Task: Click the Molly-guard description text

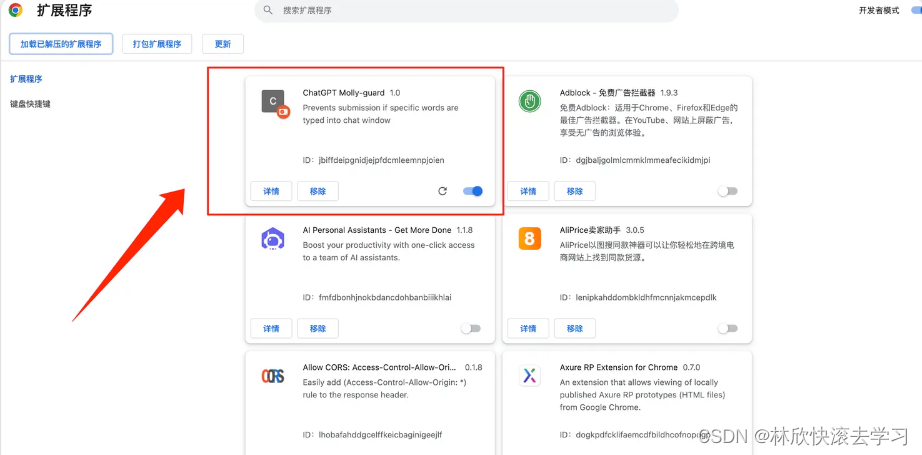Action: click(x=380, y=114)
